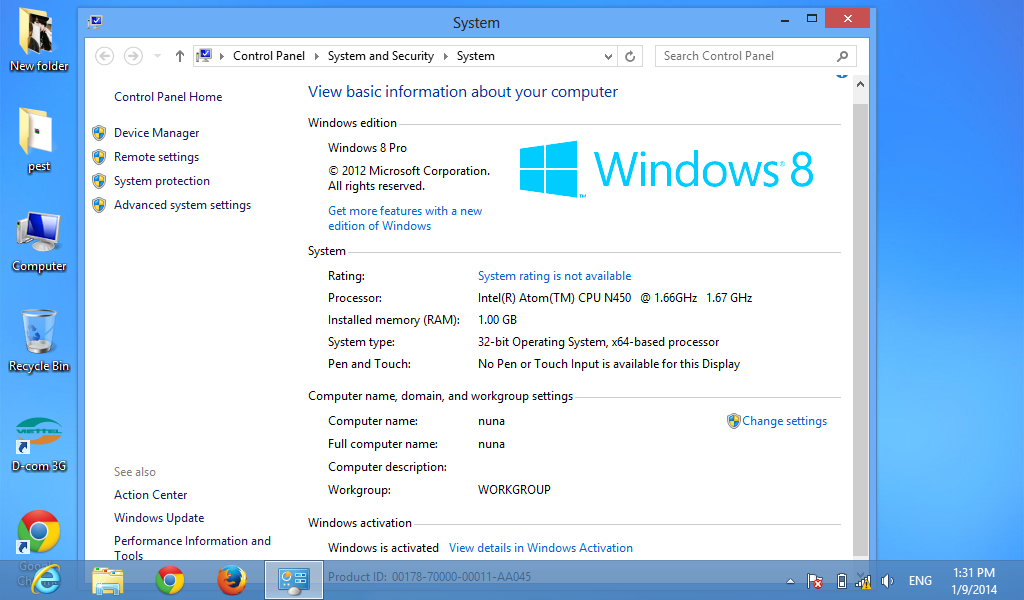1024x600 pixels.
Task: Click Get more features with a new edition link
Action: 405,218
